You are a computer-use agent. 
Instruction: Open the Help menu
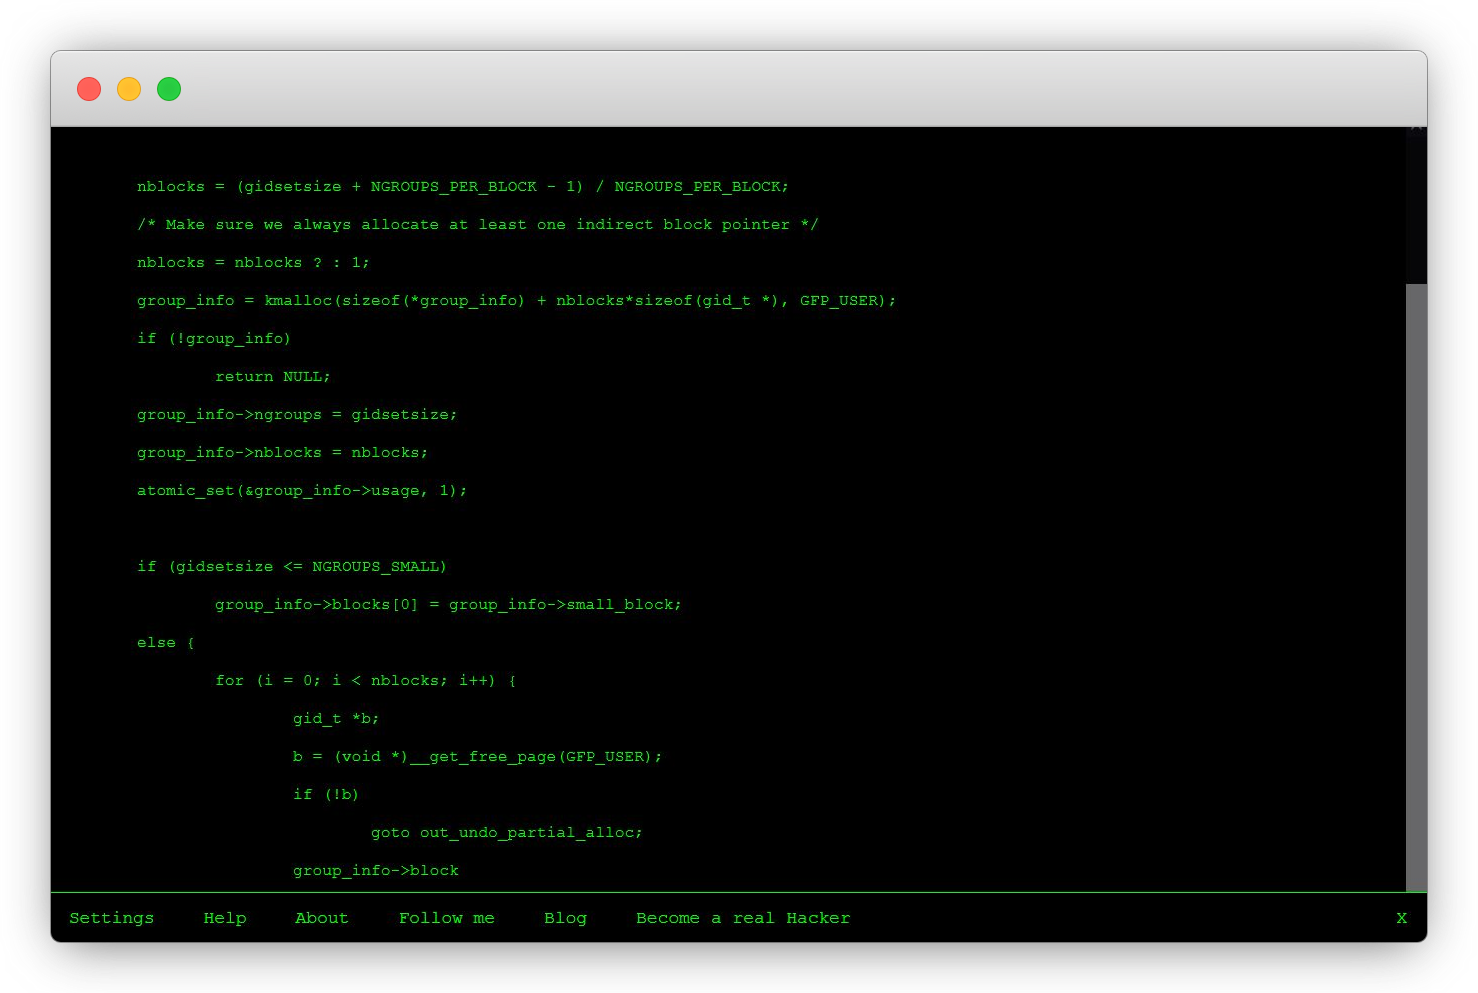coord(224,917)
